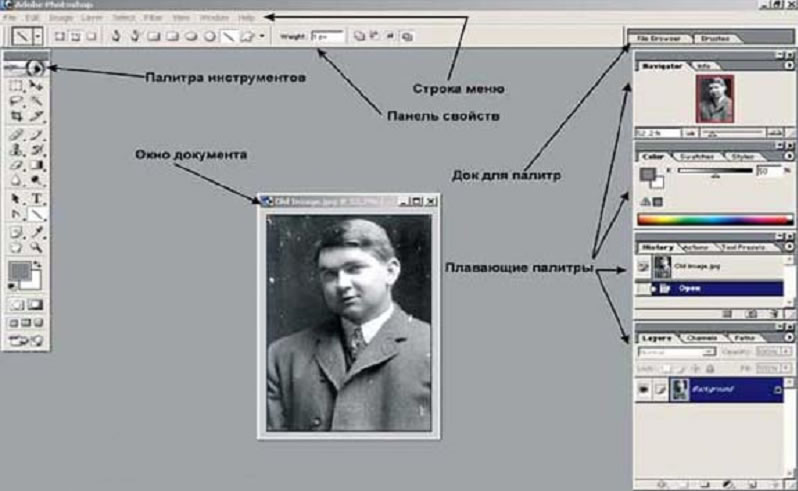Enable Fill Pixels mode in options bar
Image resolution: width=798 pixels, height=491 pixels.
92,36
